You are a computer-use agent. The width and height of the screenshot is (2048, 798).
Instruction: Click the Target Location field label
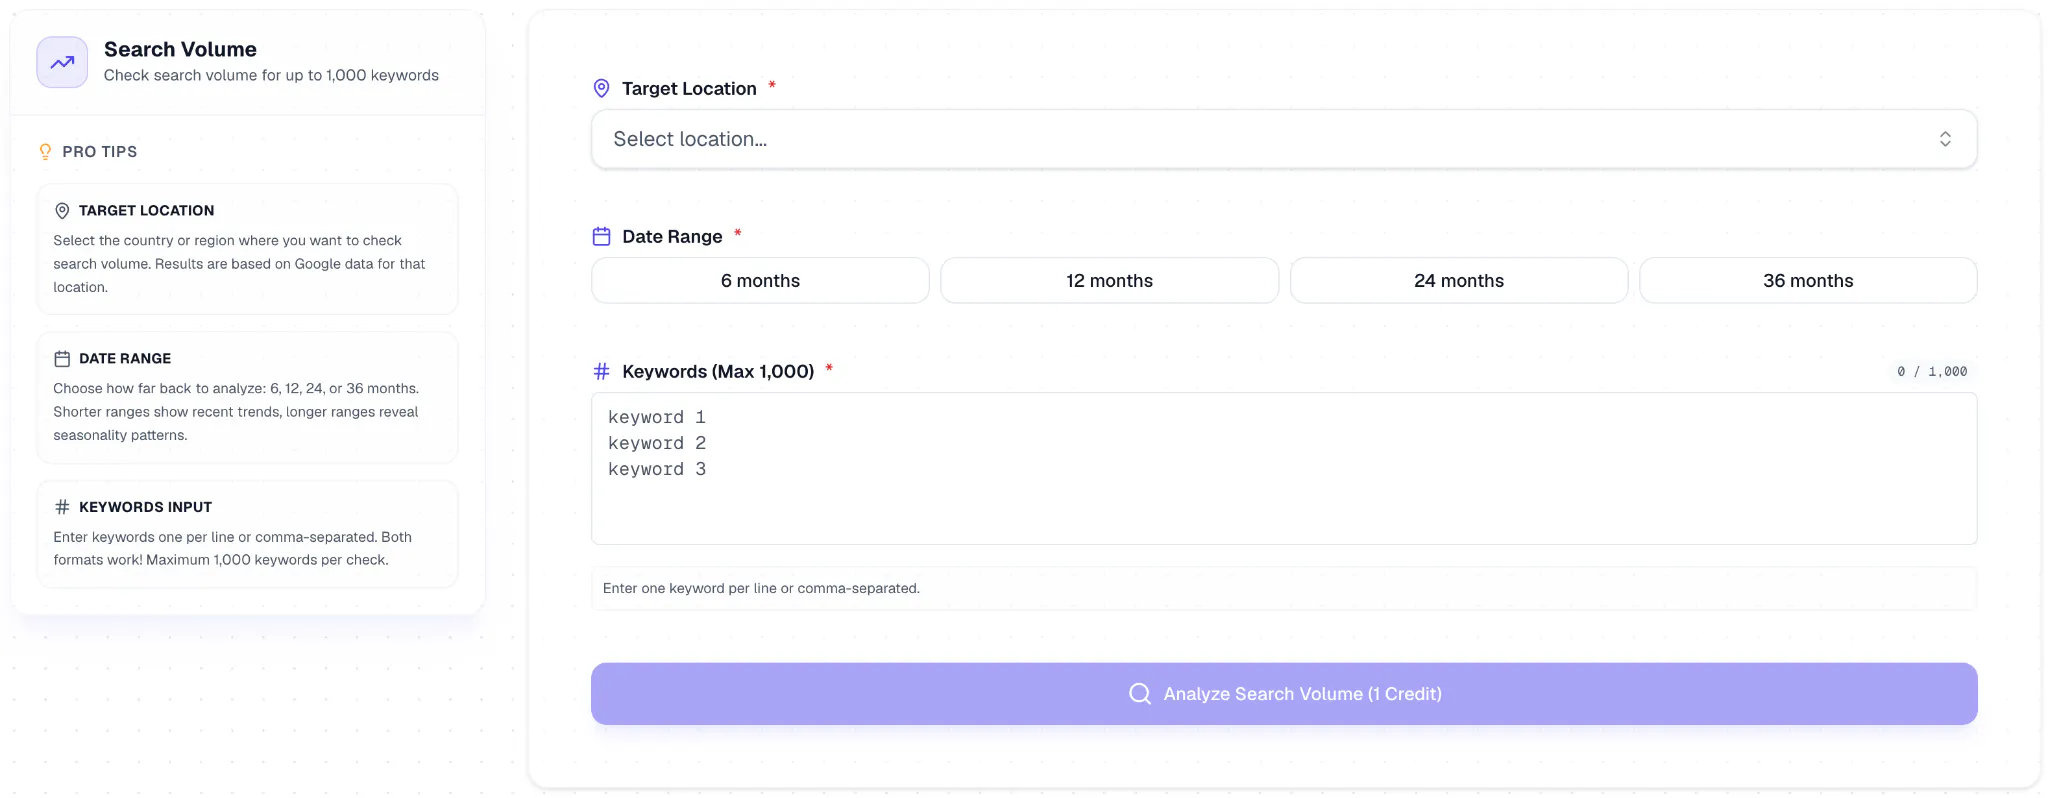(689, 88)
